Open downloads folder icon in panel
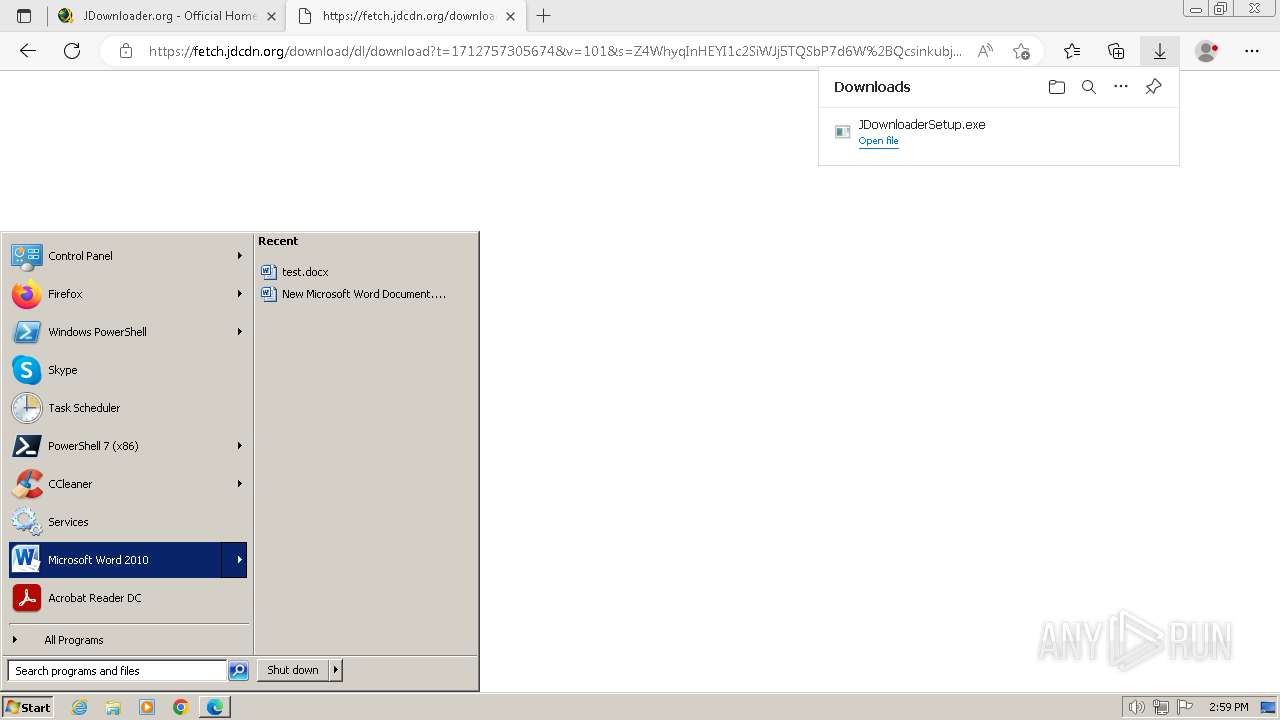The width and height of the screenshot is (1280, 720). 1057,87
